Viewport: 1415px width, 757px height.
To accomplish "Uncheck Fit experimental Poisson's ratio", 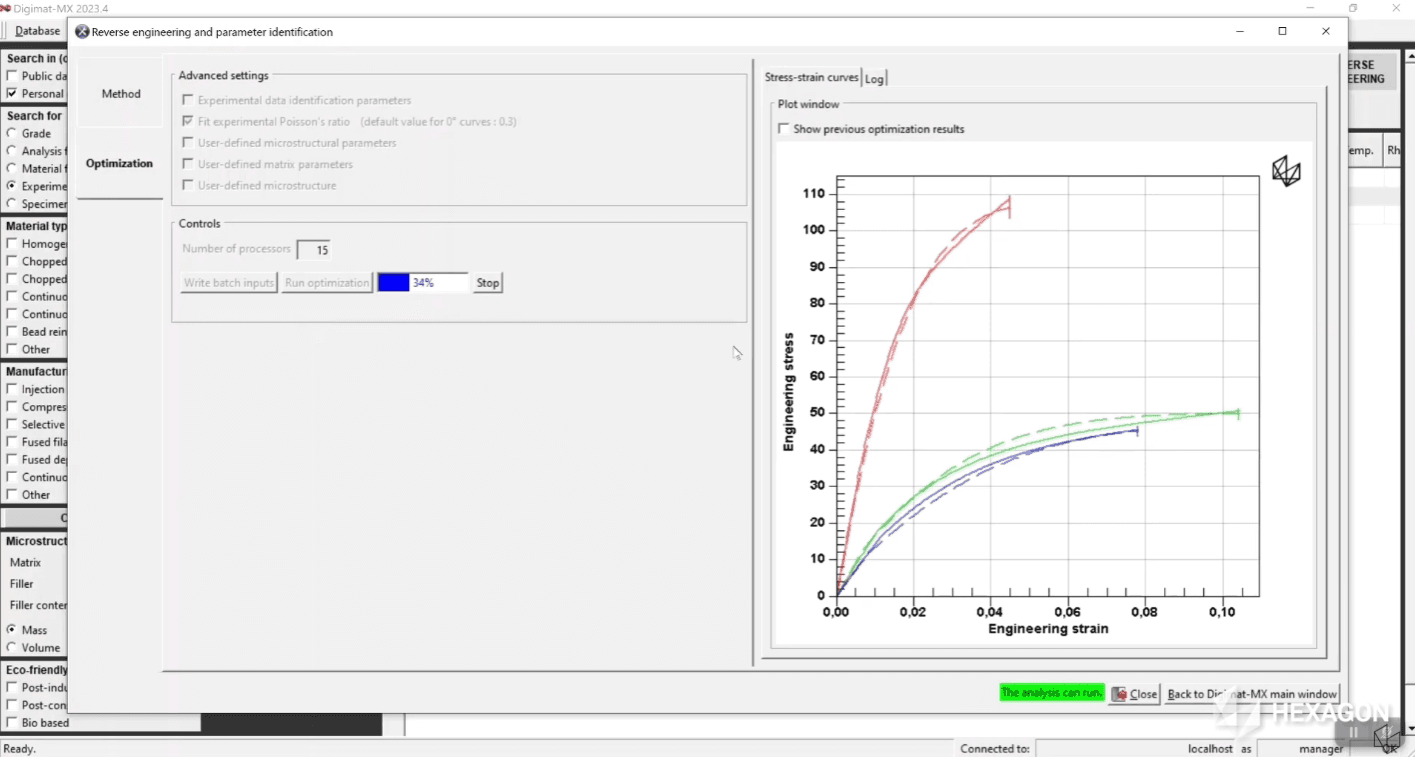I will pyautogui.click(x=187, y=121).
